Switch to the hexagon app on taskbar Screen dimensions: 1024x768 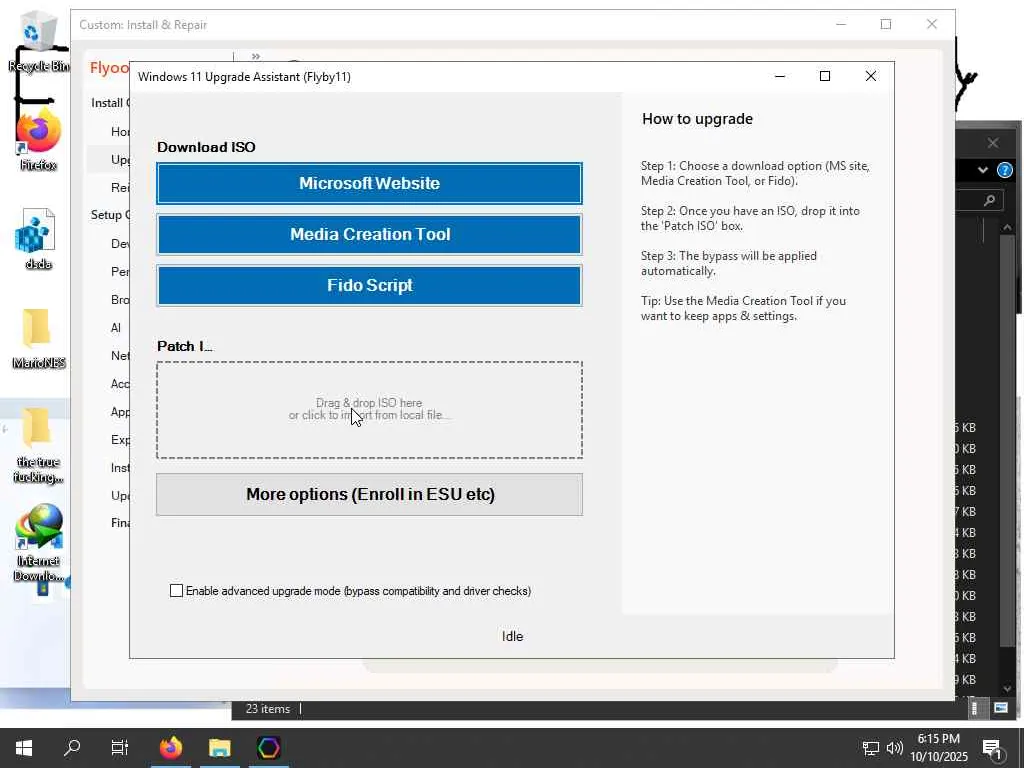point(268,748)
